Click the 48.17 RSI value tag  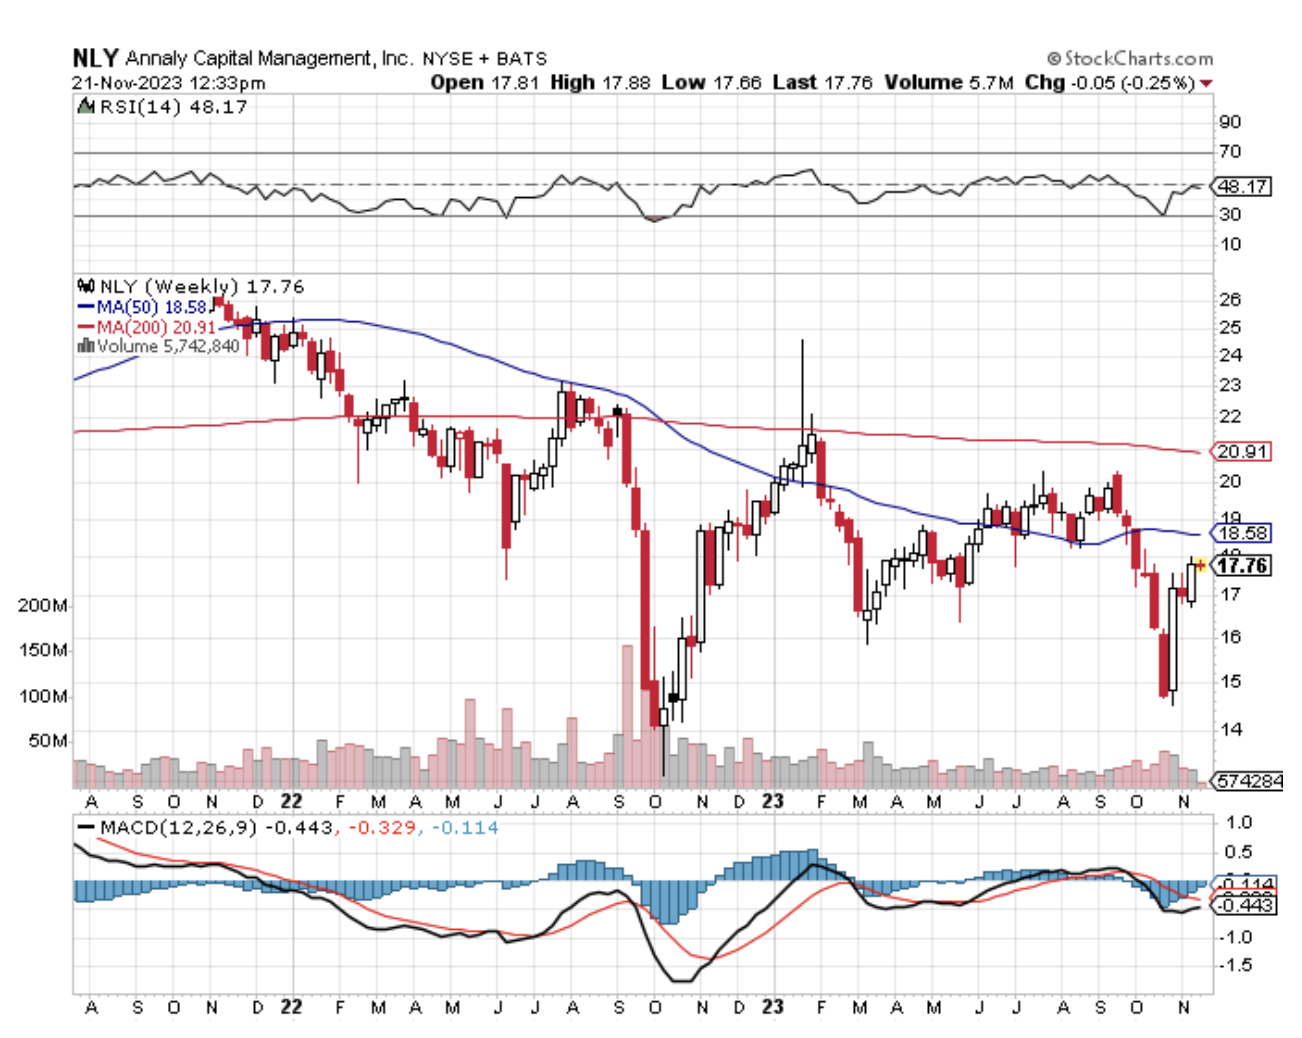point(1242,186)
